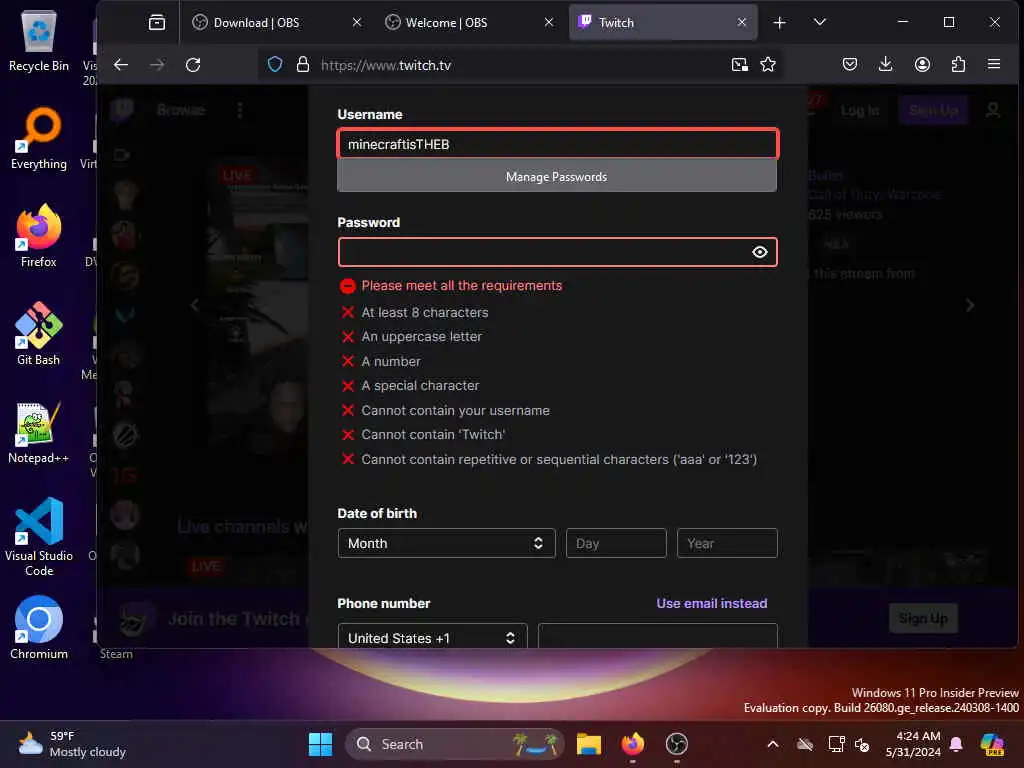This screenshot has height=768, width=1024.
Task: Open Notepad++ desktop shortcut
Action: (39, 432)
